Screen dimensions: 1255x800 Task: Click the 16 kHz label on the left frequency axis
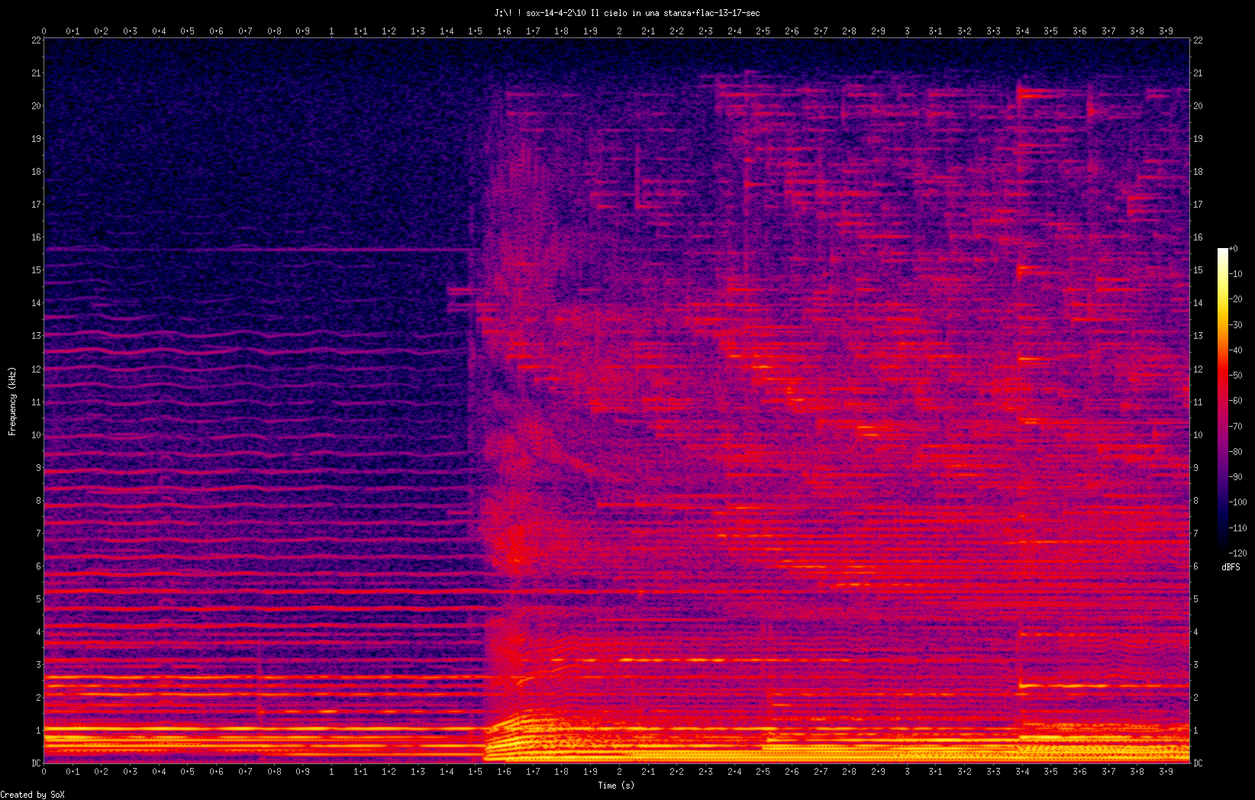click(35, 237)
